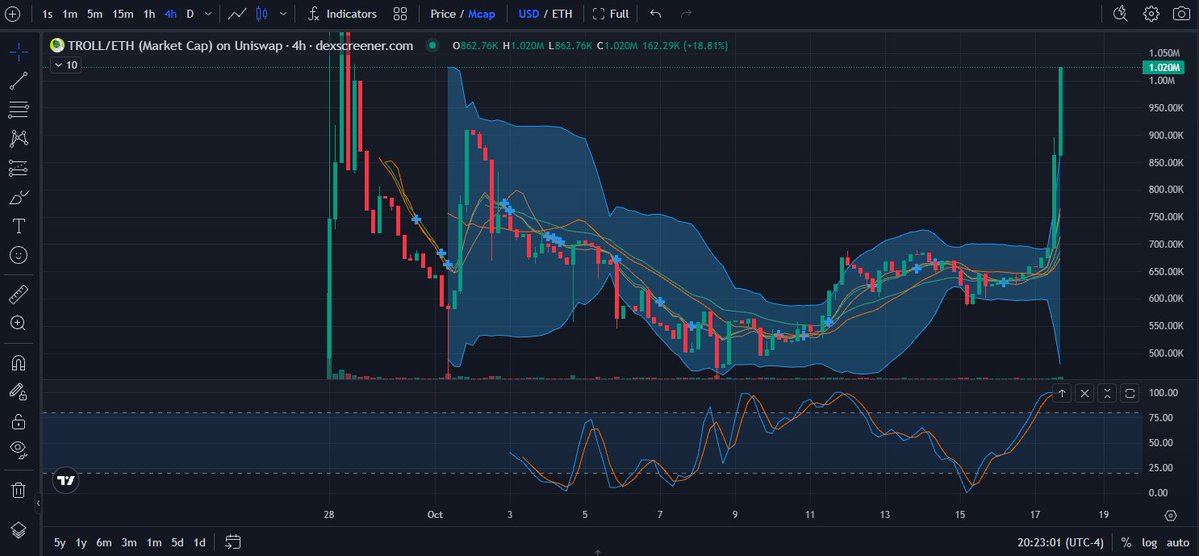Set date range to 6m

[104, 542]
